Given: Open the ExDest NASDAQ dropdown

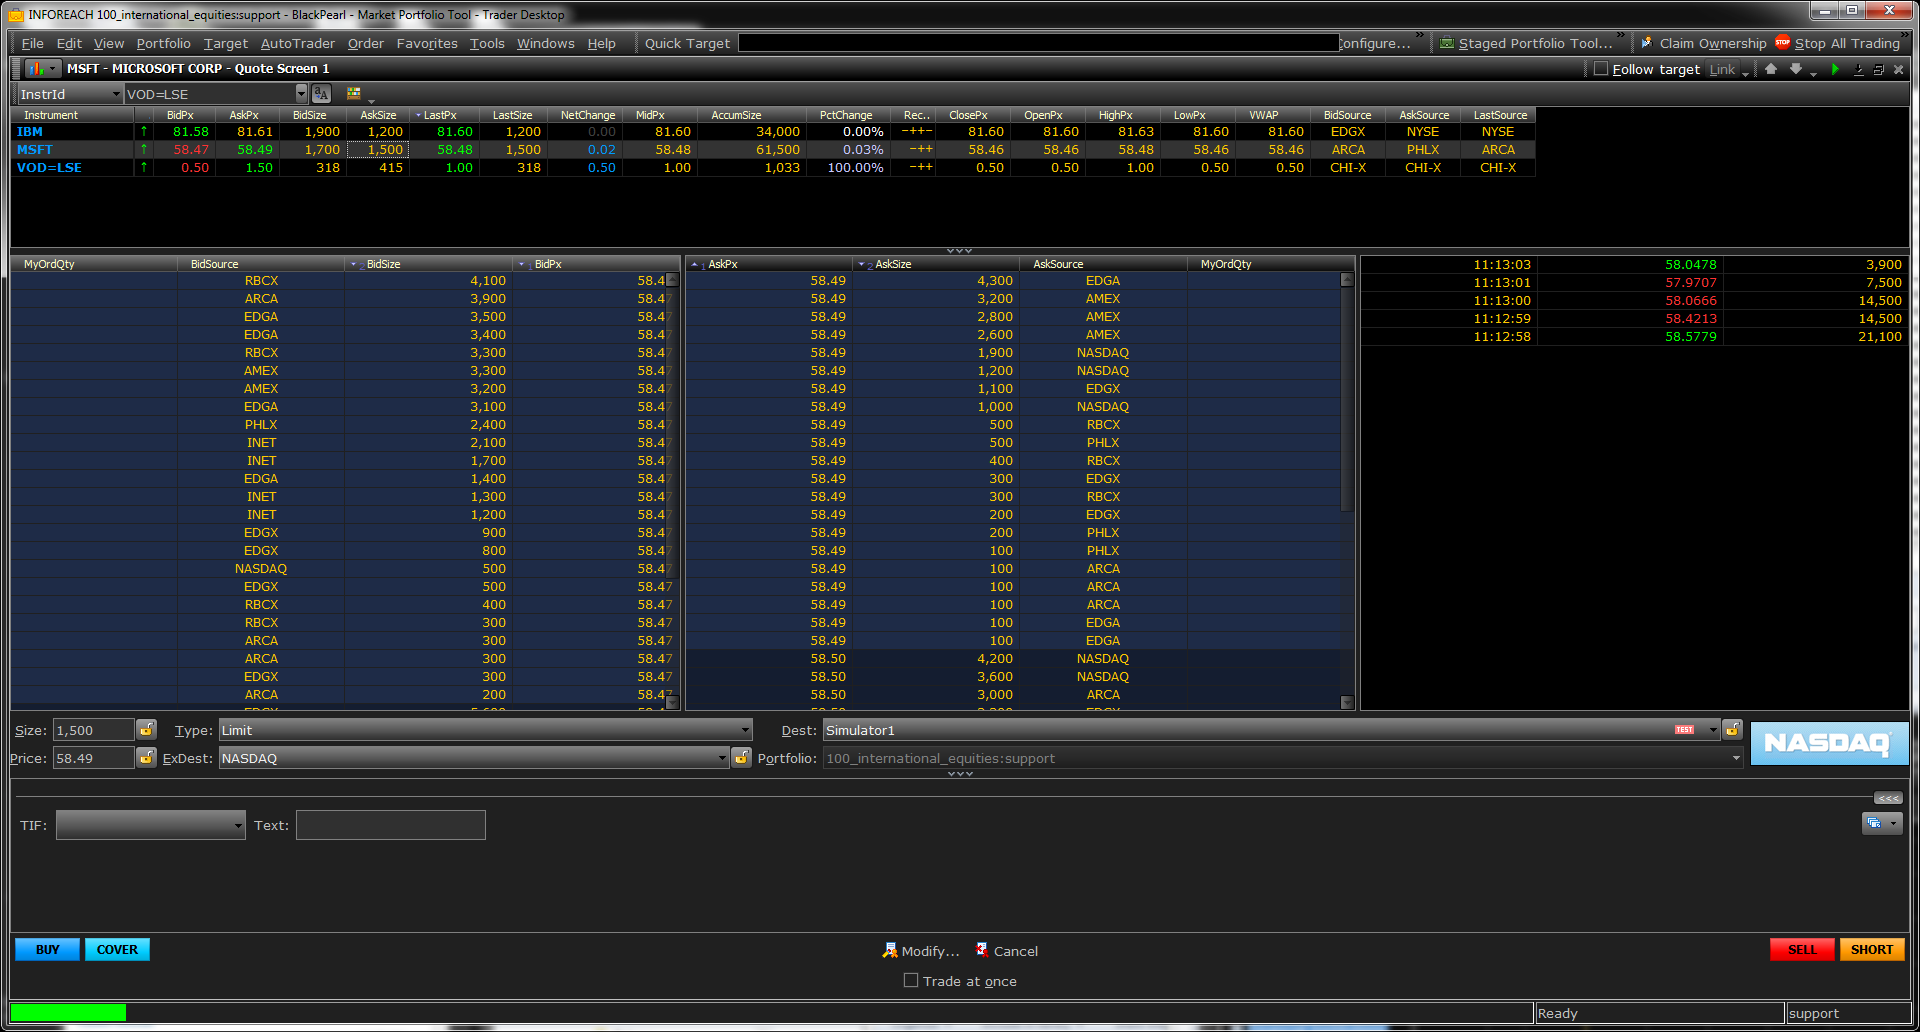Looking at the screenshot, I should 721,758.
